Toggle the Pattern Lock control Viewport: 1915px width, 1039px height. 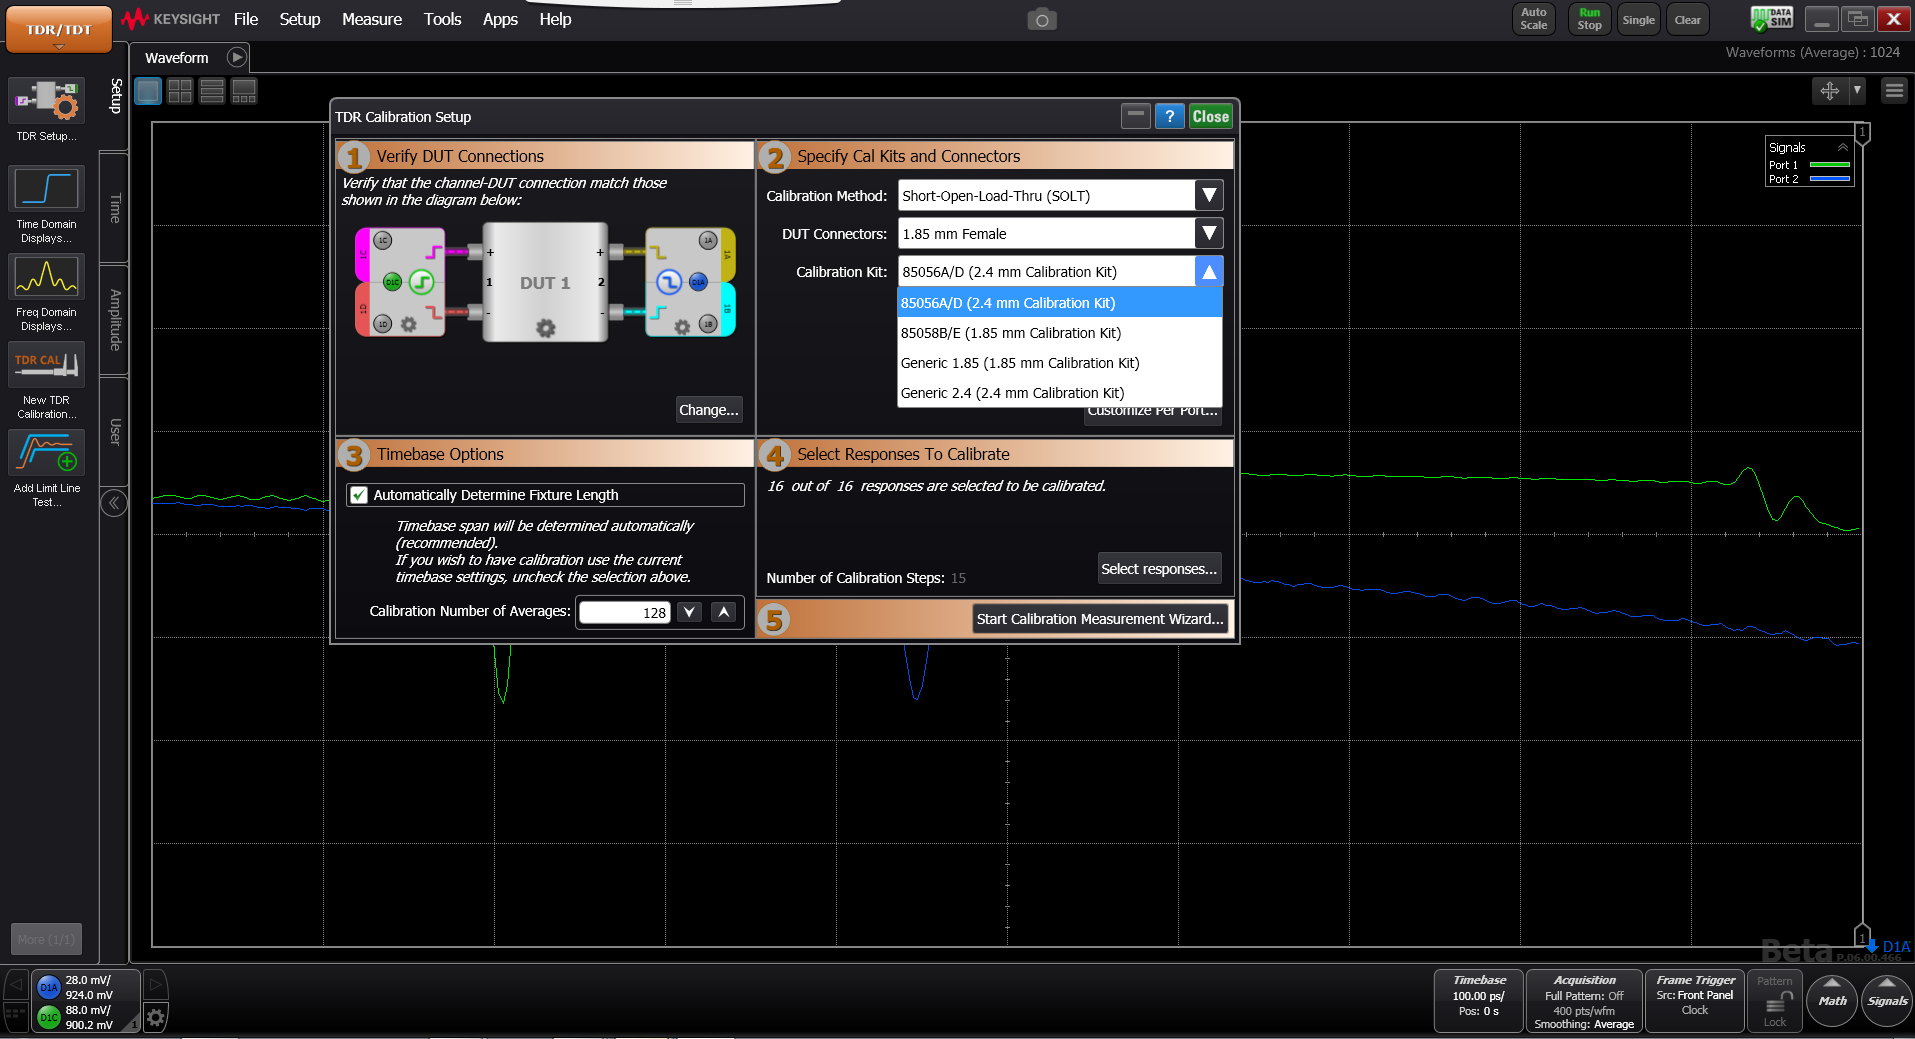[1773, 1000]
